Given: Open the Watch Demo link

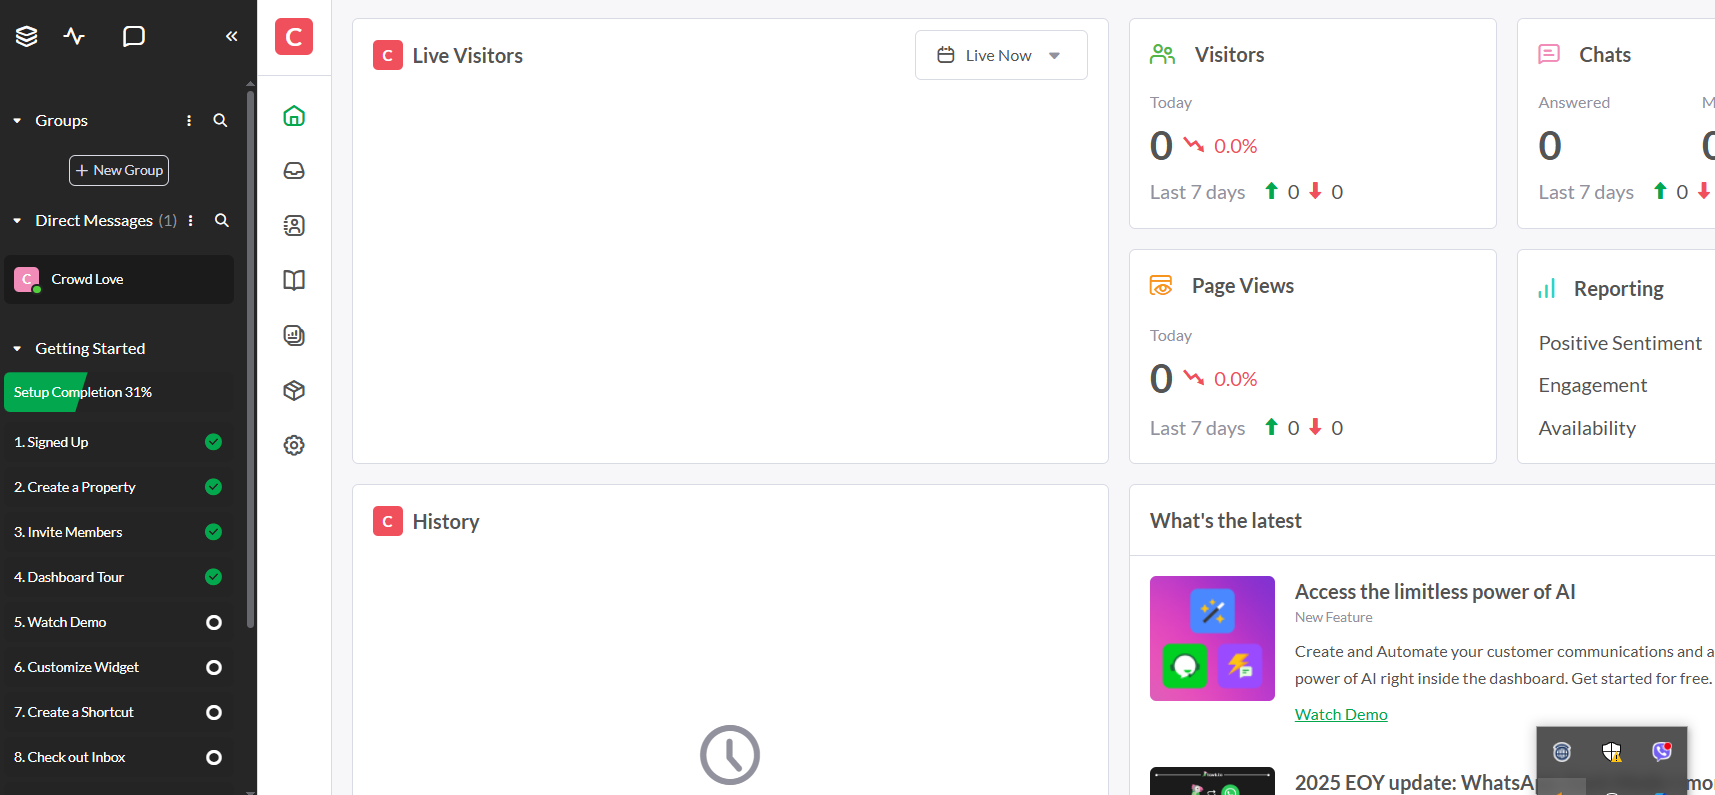Looking at the screenshot, I should 1341,714.
